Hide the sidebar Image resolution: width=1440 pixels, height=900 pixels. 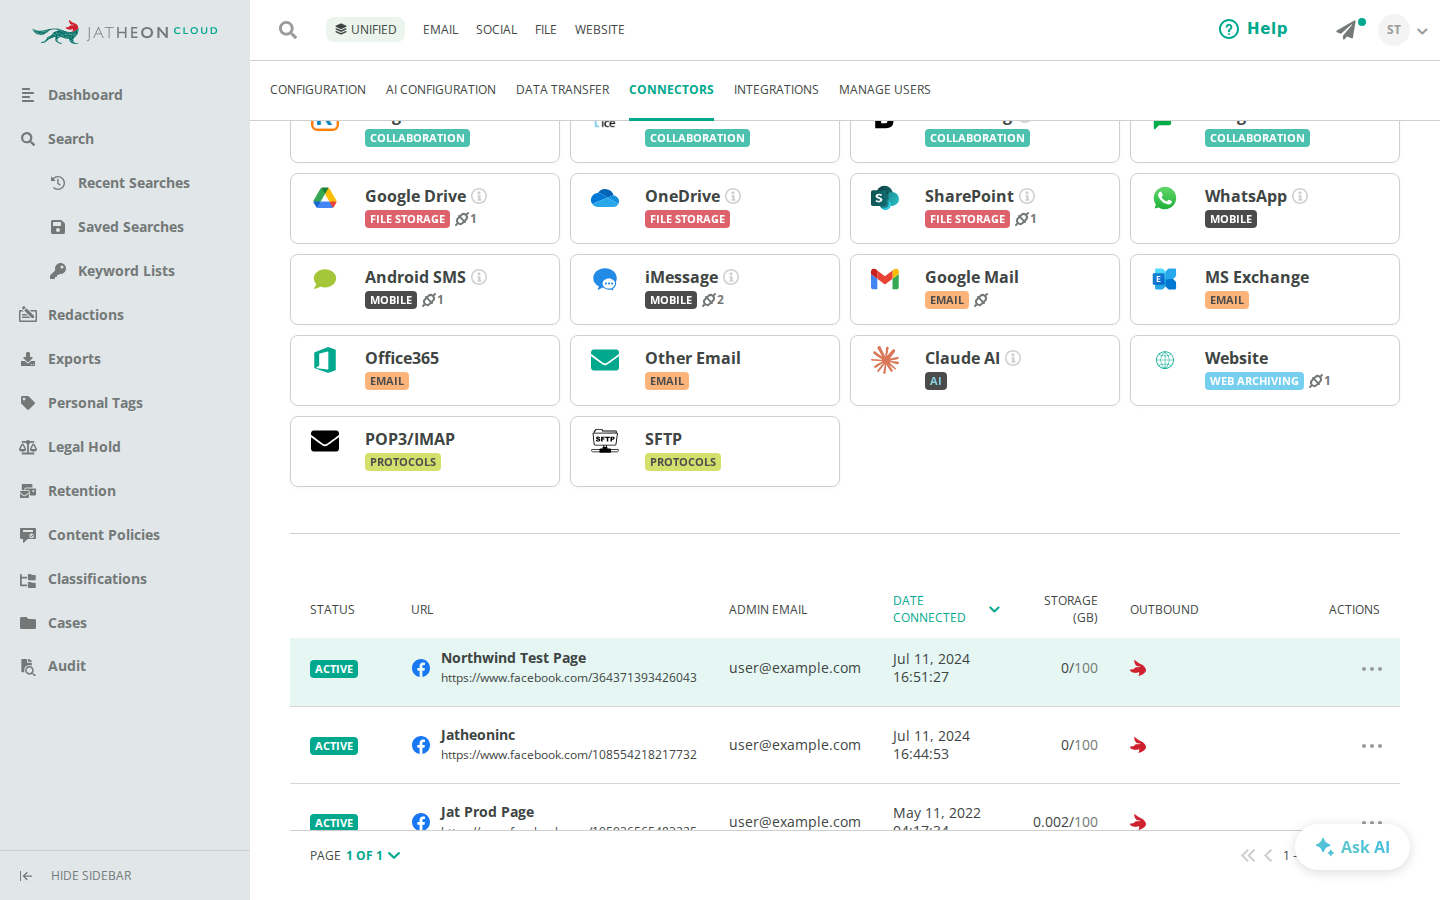click(x=75, y=876)
